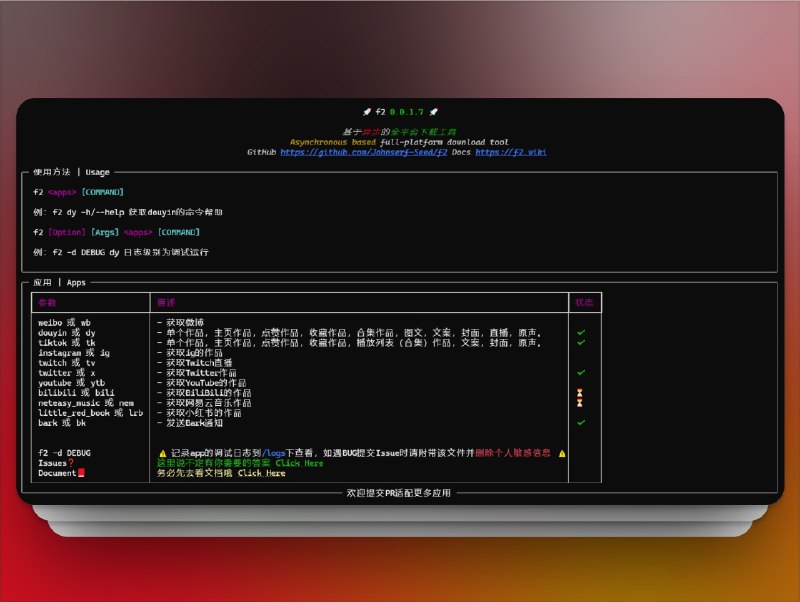800x602 pixels.
Task: Click the hourglass icon in the netease_music row
Action: click(x=579, y=402)
